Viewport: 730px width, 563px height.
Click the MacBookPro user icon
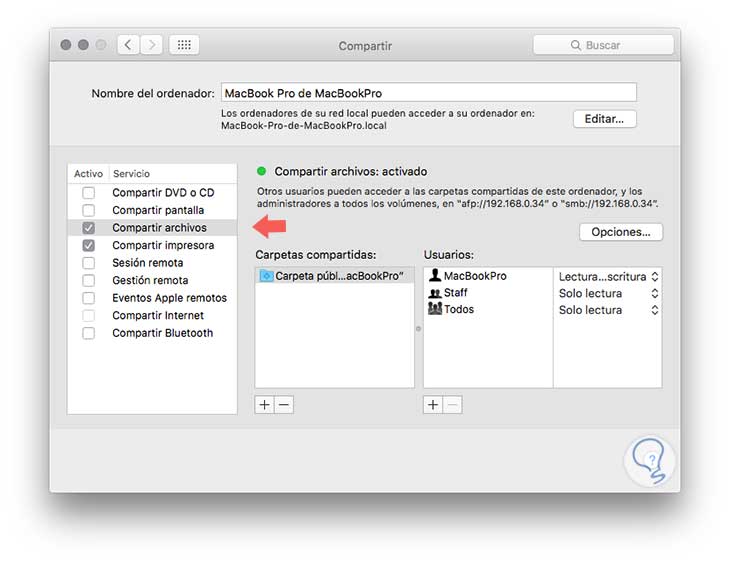[x=435, y=275]
